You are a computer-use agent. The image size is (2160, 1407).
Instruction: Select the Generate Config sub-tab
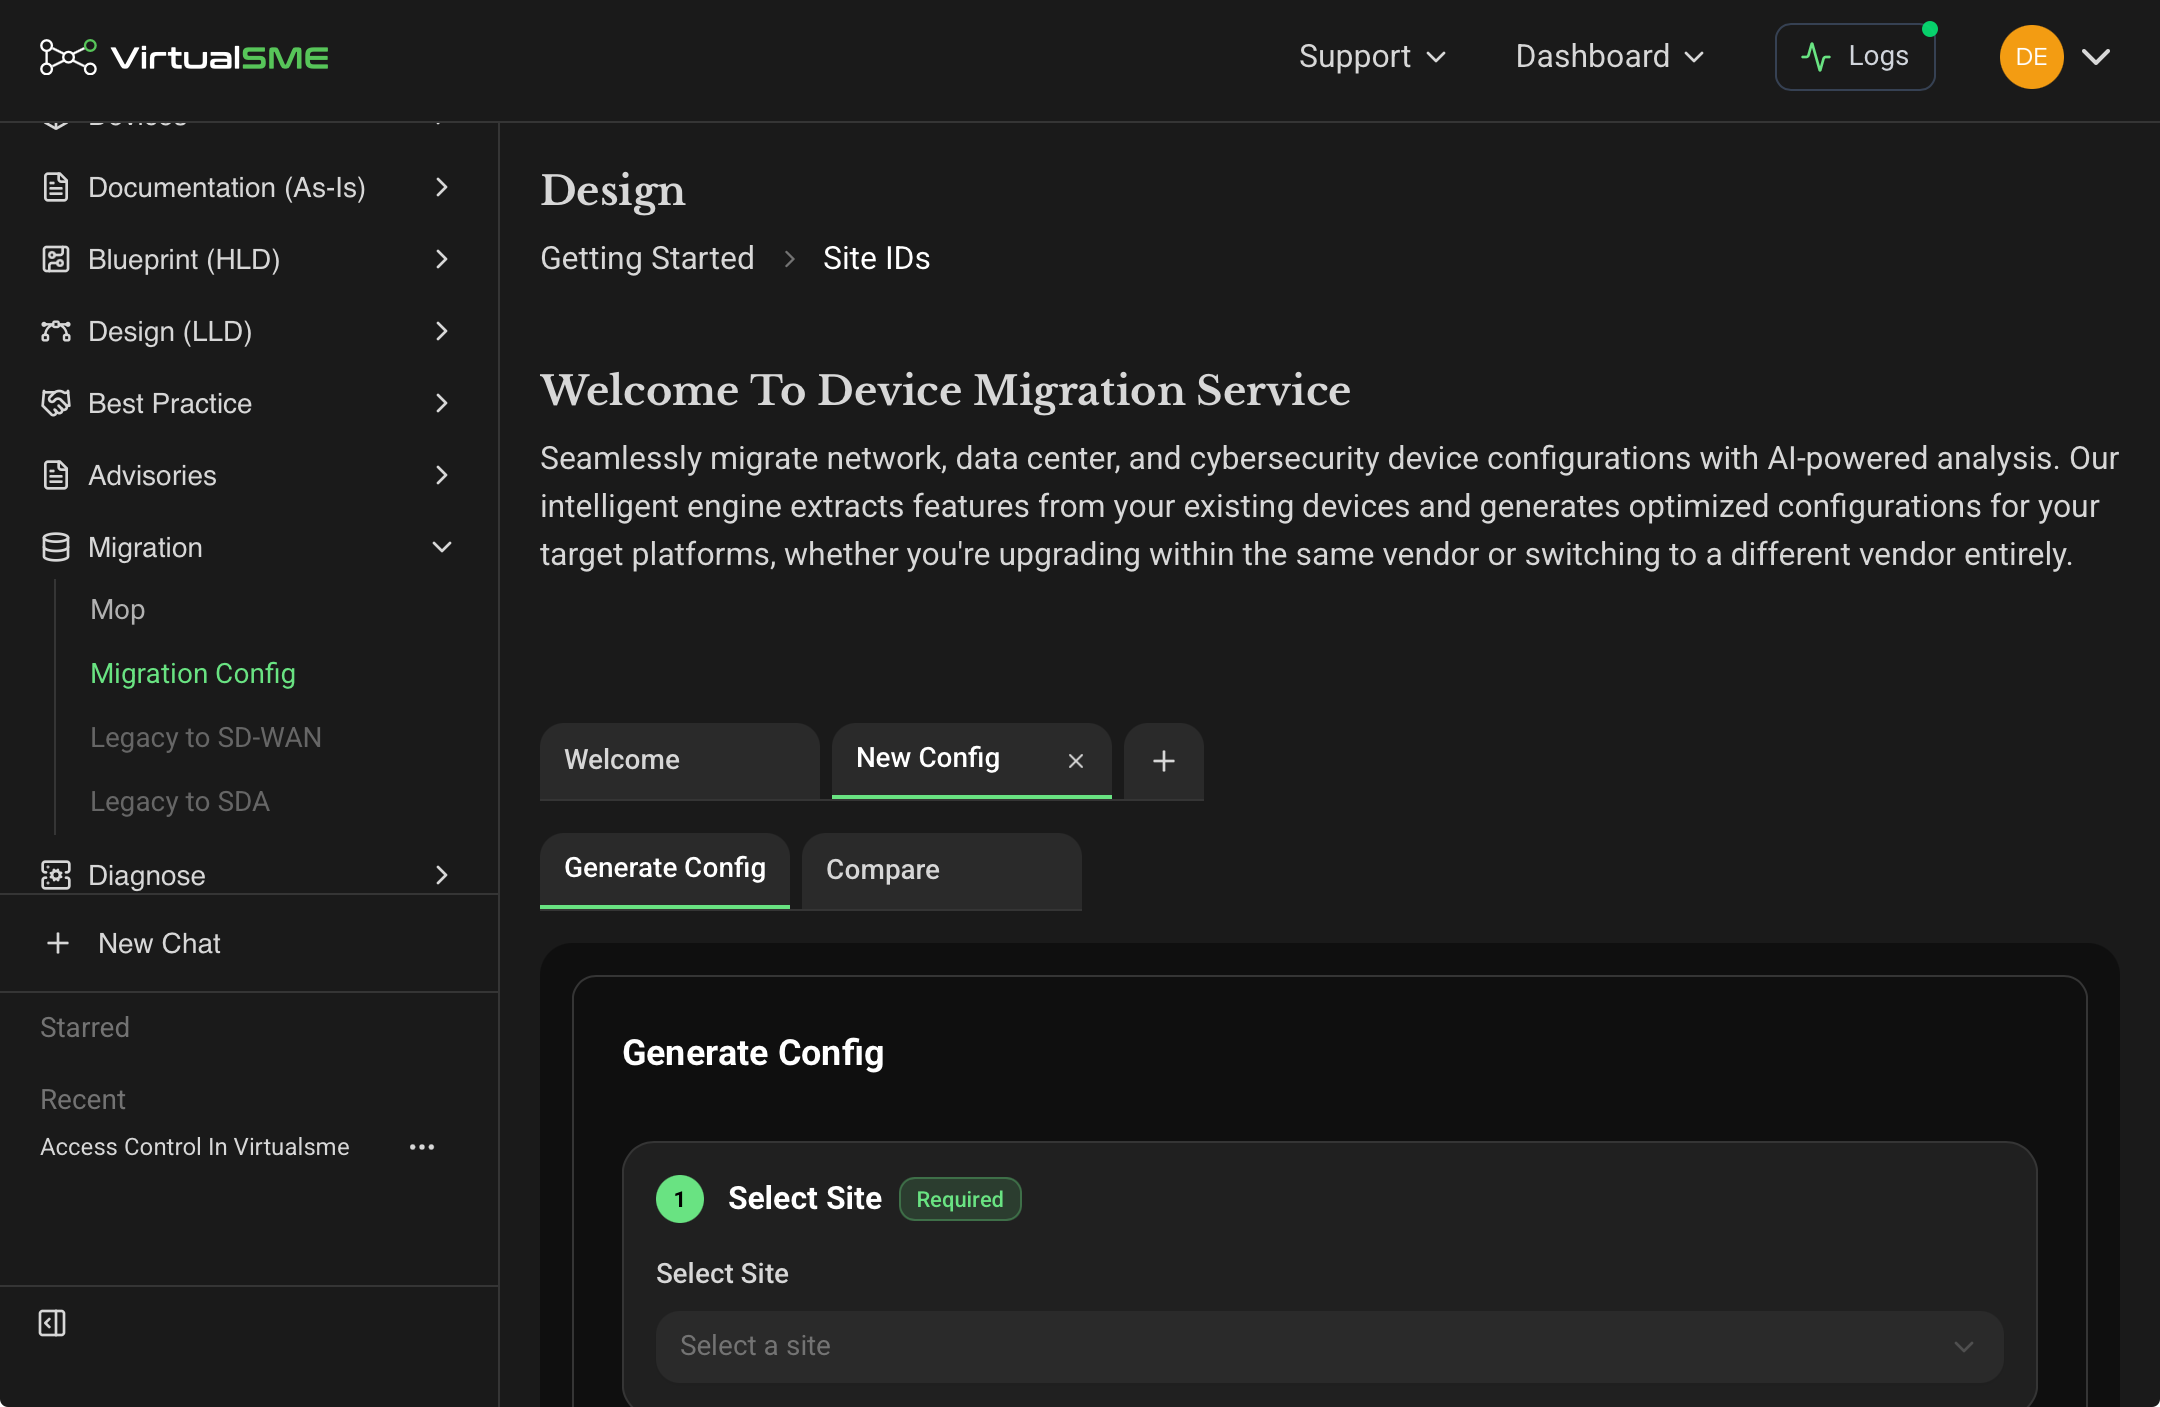(665, 871)
